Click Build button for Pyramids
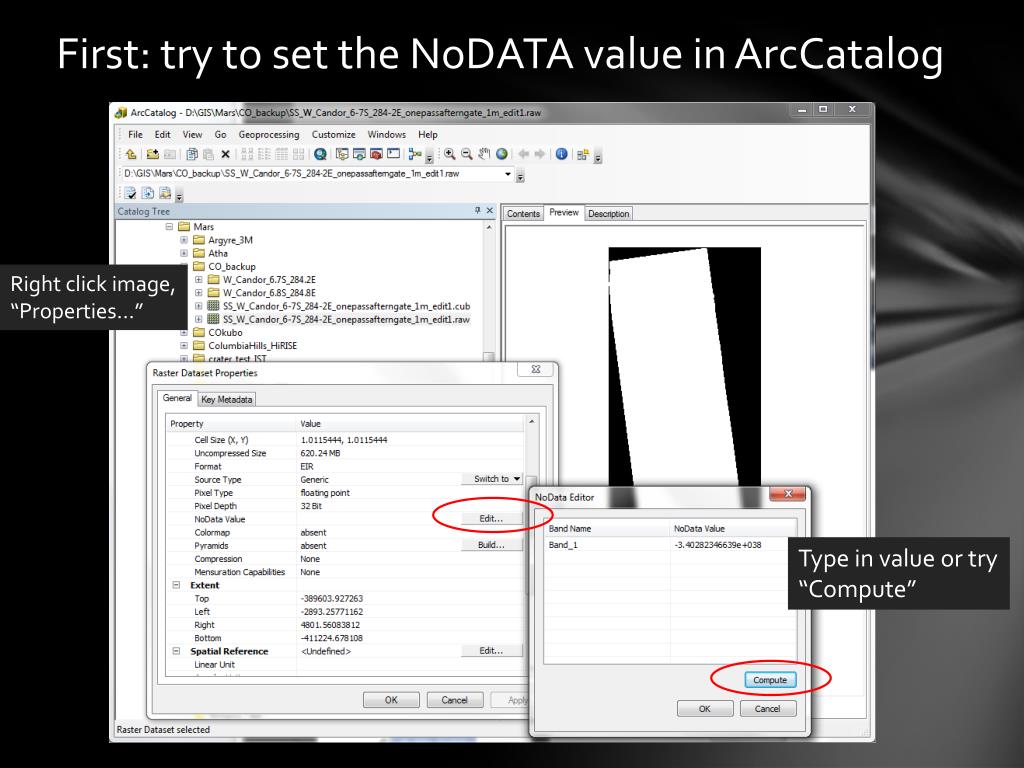 click(x=492, y=545)
